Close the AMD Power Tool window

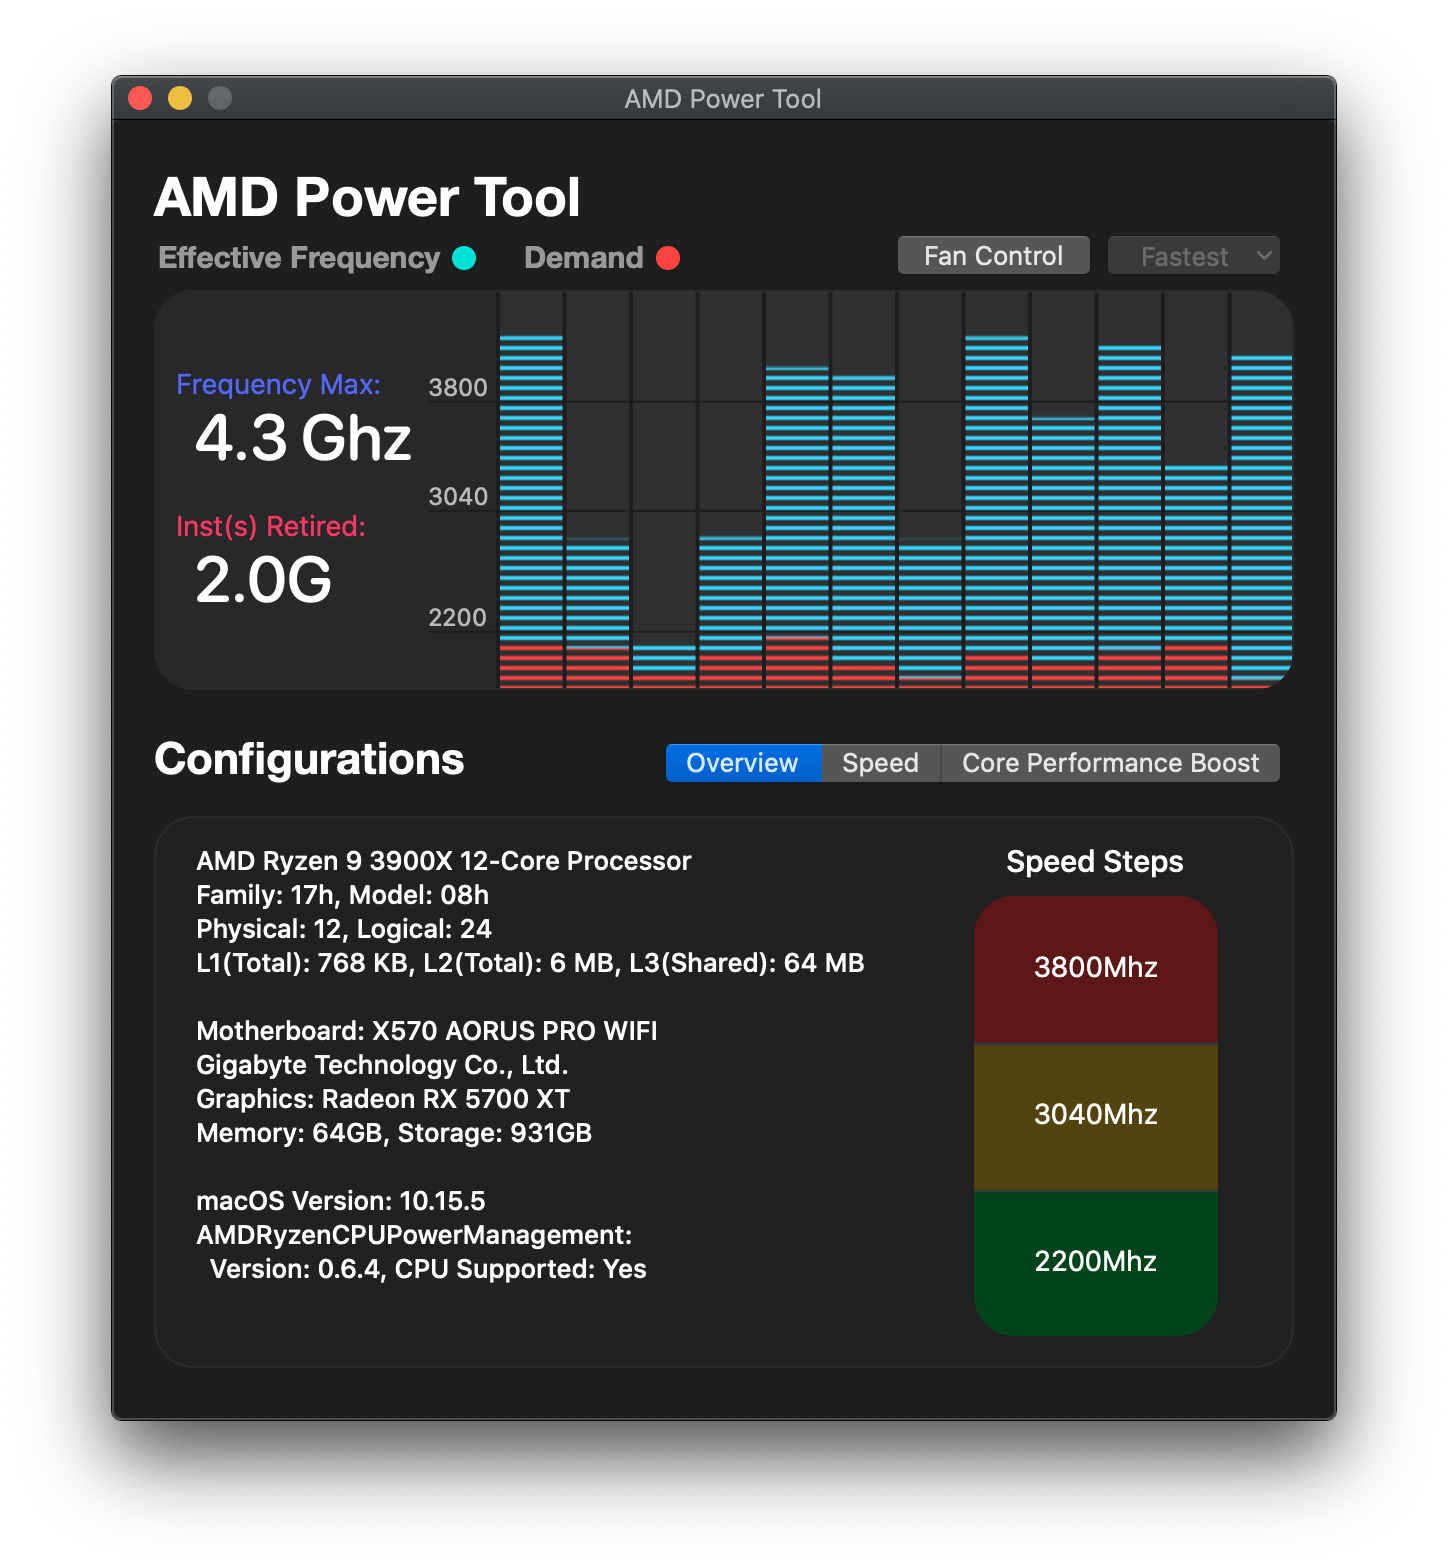140,98
